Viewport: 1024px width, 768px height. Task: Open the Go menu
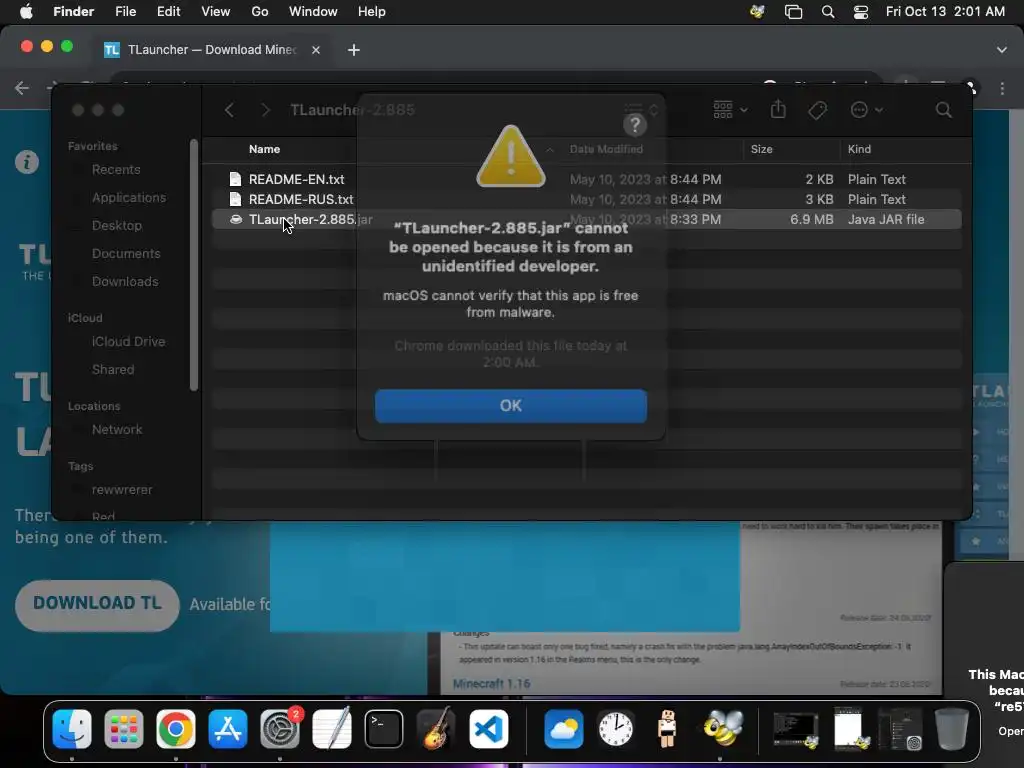(260, 12)
